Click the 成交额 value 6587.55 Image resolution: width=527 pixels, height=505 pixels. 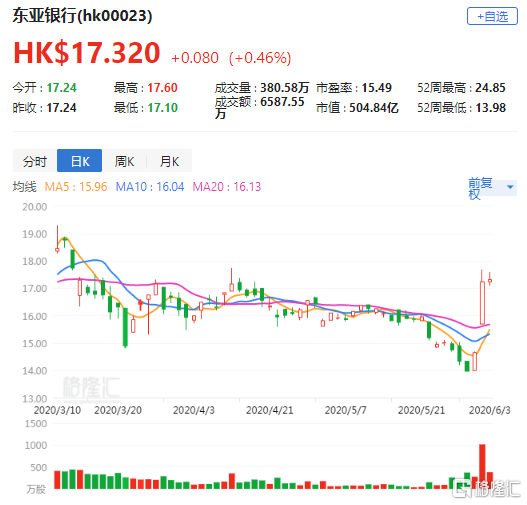[282, 101]
